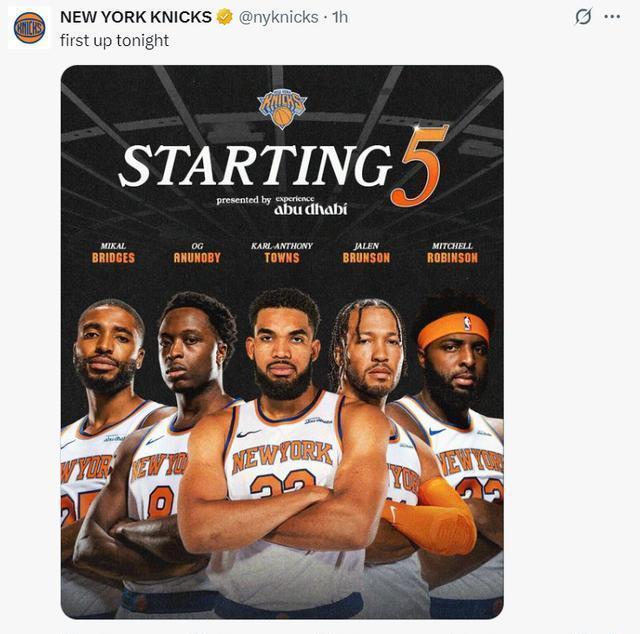Click the Experience Abu Dhabi sponsor logo
The height and width of the screenshot is (634, 640).
click(x=311, y=205)
